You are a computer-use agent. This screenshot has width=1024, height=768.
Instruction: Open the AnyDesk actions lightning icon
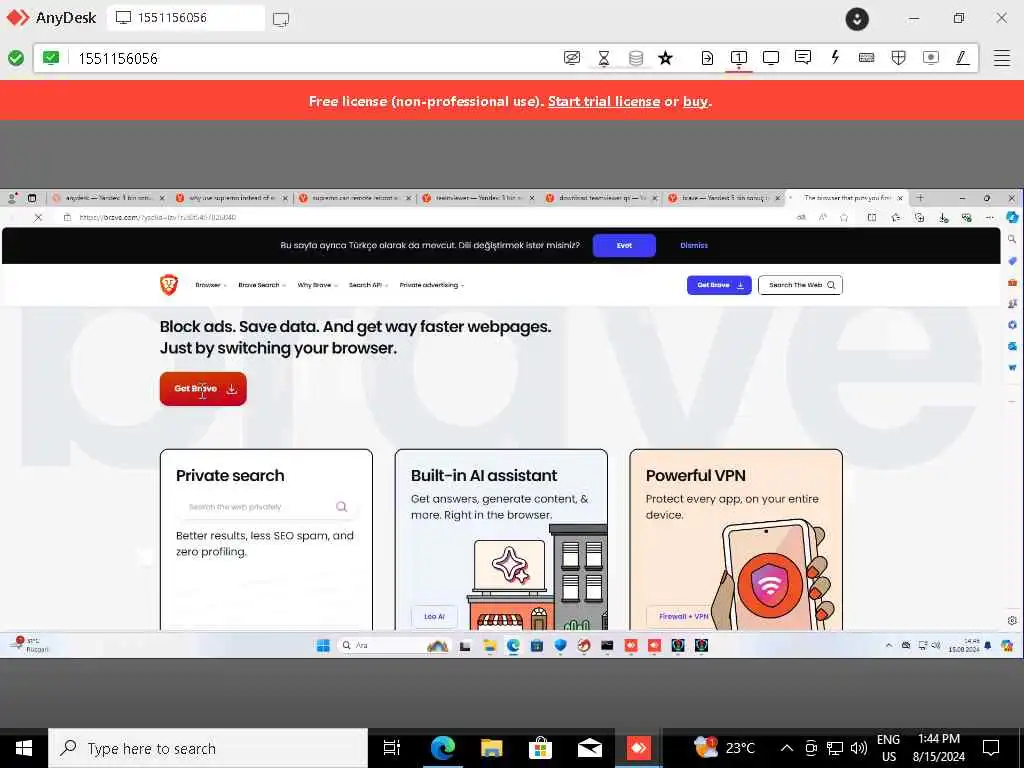[x=835, y=57]
